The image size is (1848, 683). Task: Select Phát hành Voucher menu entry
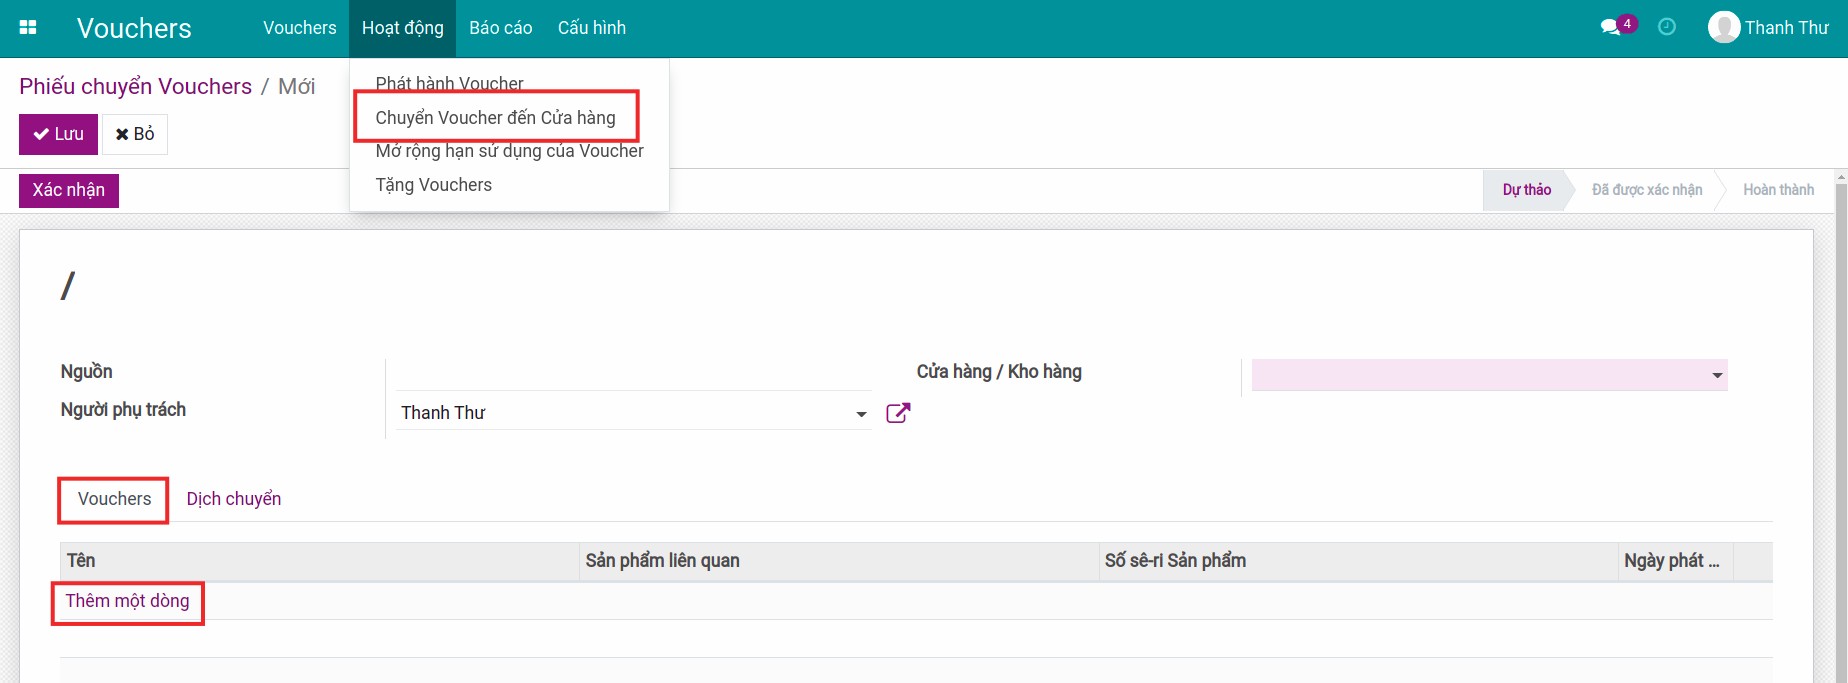450,83
